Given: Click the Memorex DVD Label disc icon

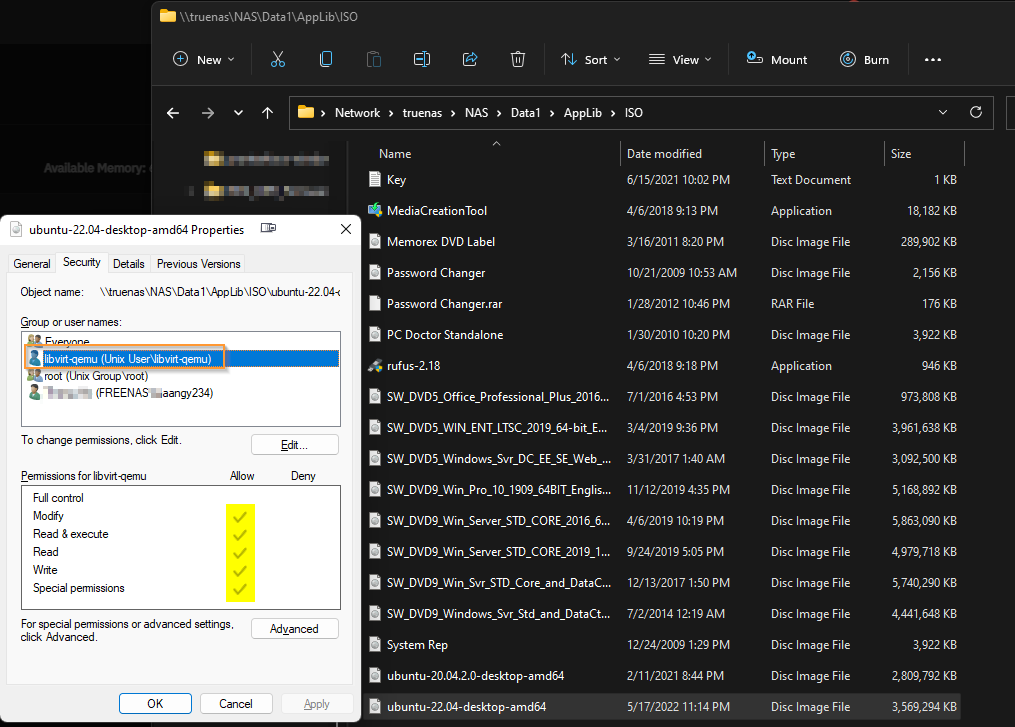Looking at the screenshot, I should [375, 241].
